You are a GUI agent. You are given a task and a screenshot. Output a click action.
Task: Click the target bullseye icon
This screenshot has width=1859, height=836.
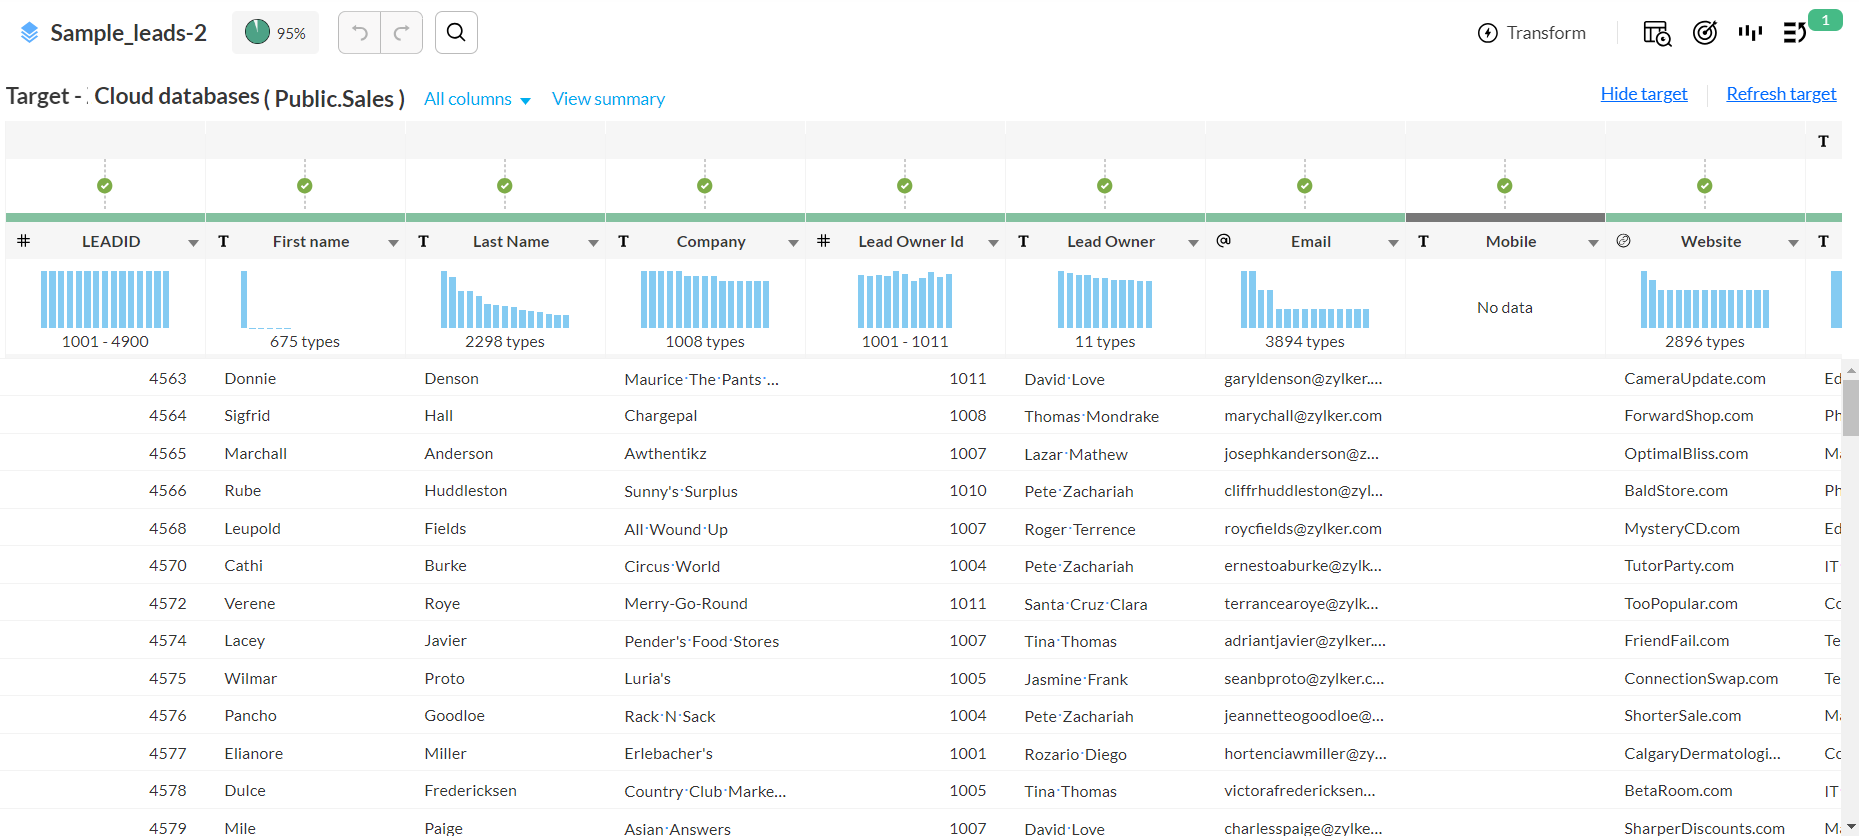click(1705, 33)
